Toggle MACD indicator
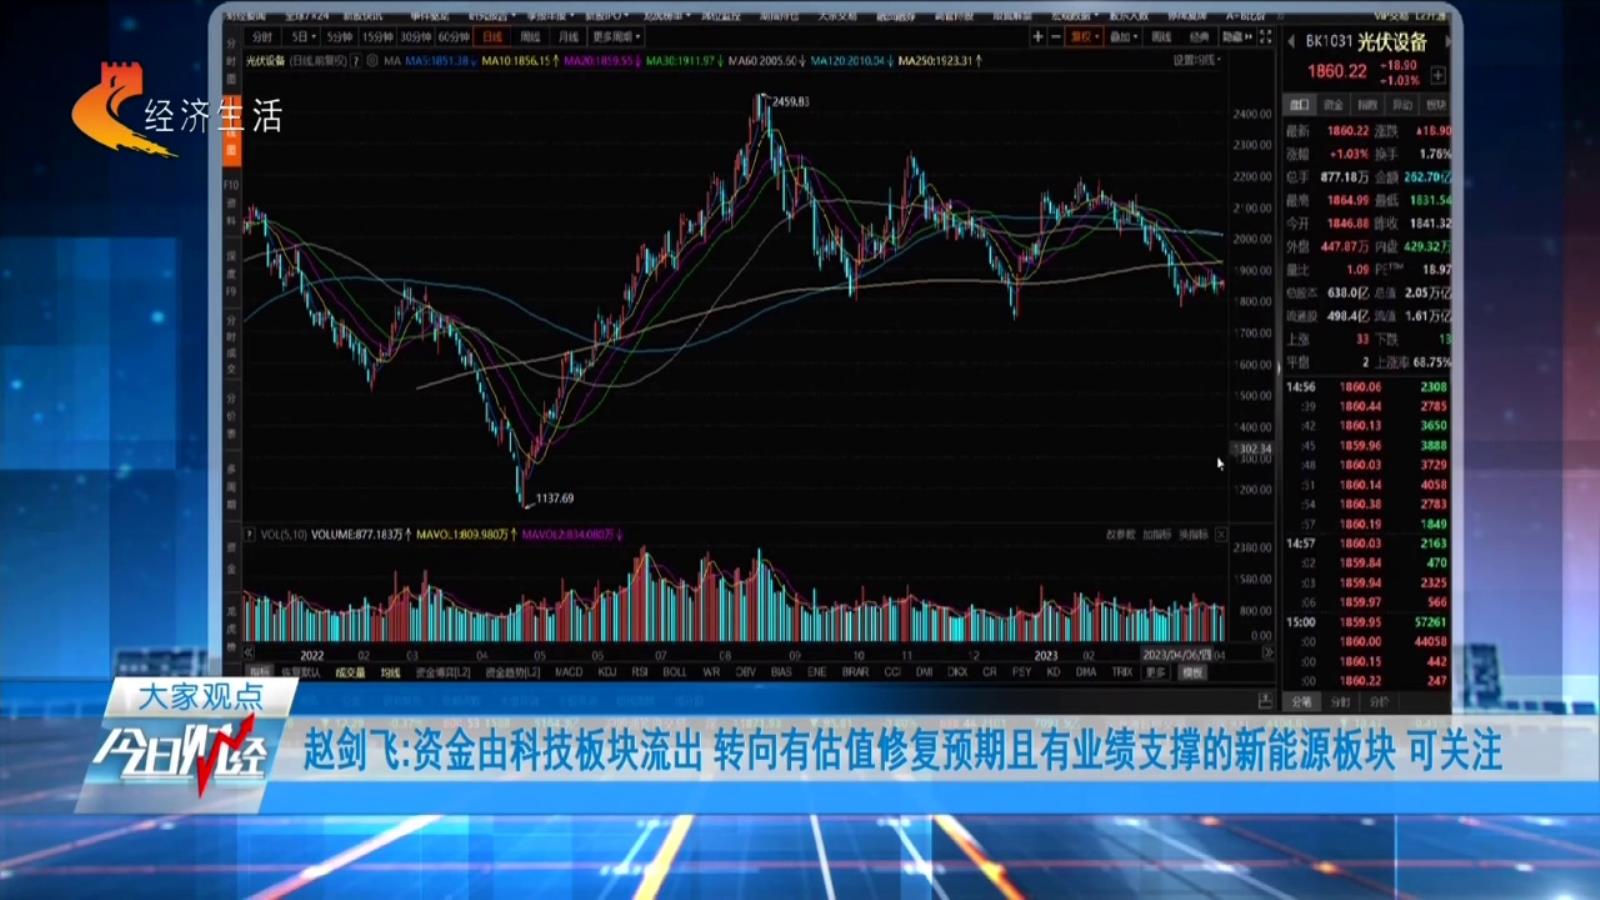 tap(568, 673)
